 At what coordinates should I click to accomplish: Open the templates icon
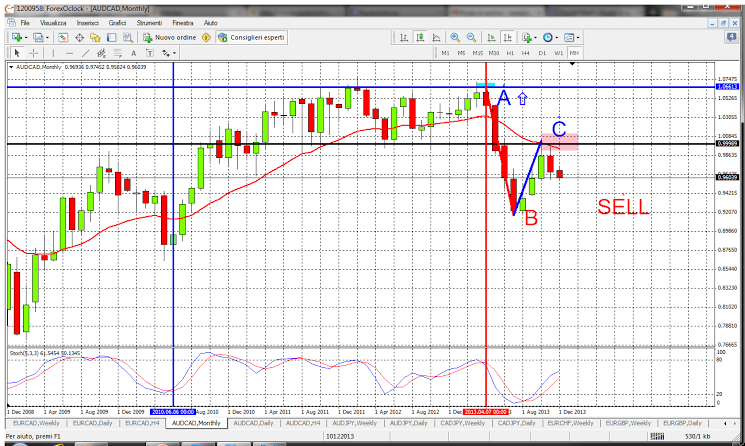point(569,37)
